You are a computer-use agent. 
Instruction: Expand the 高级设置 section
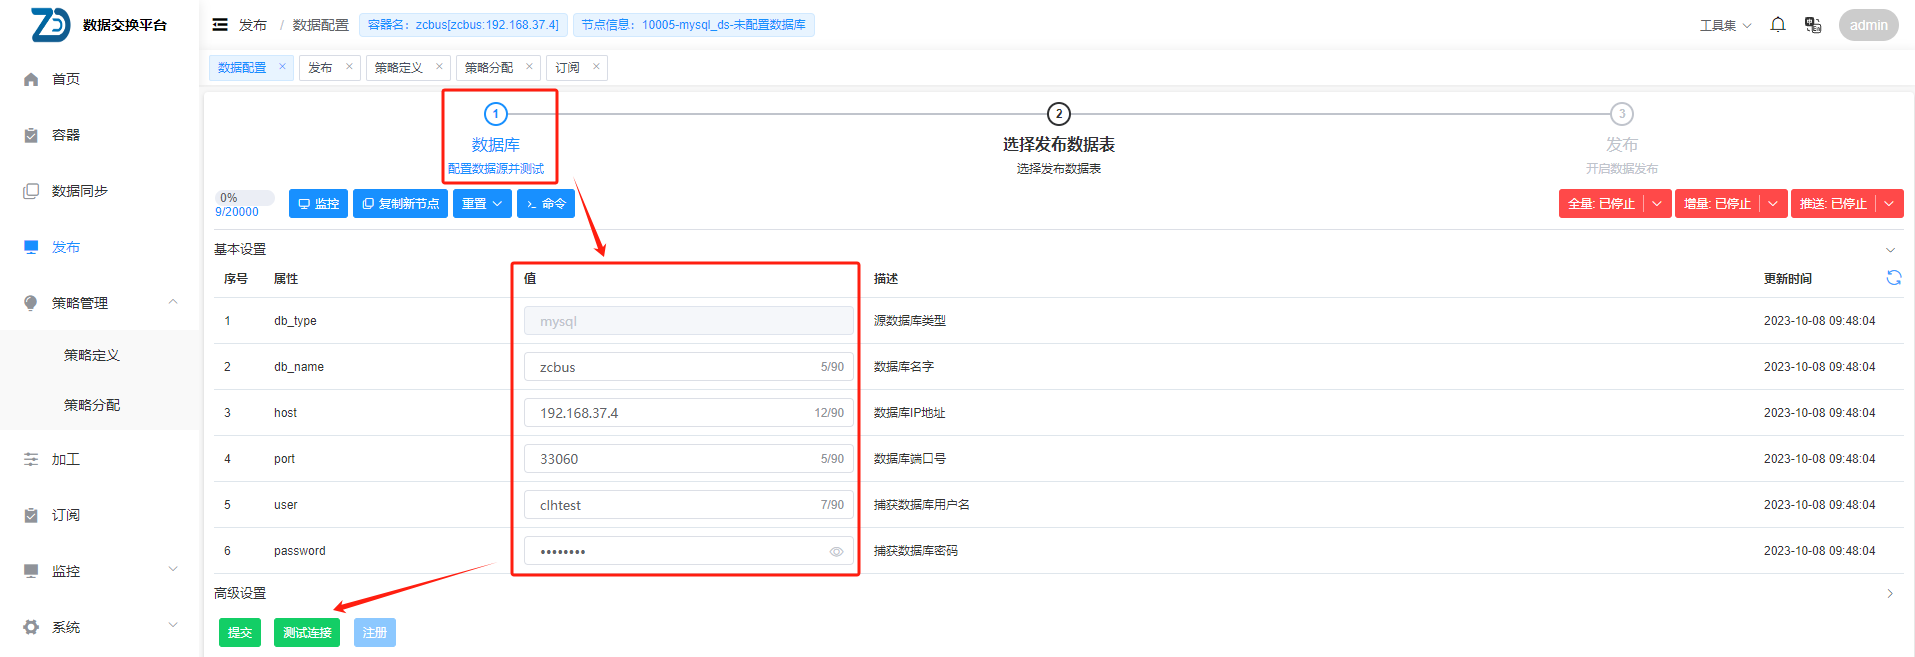point(1889,593)
